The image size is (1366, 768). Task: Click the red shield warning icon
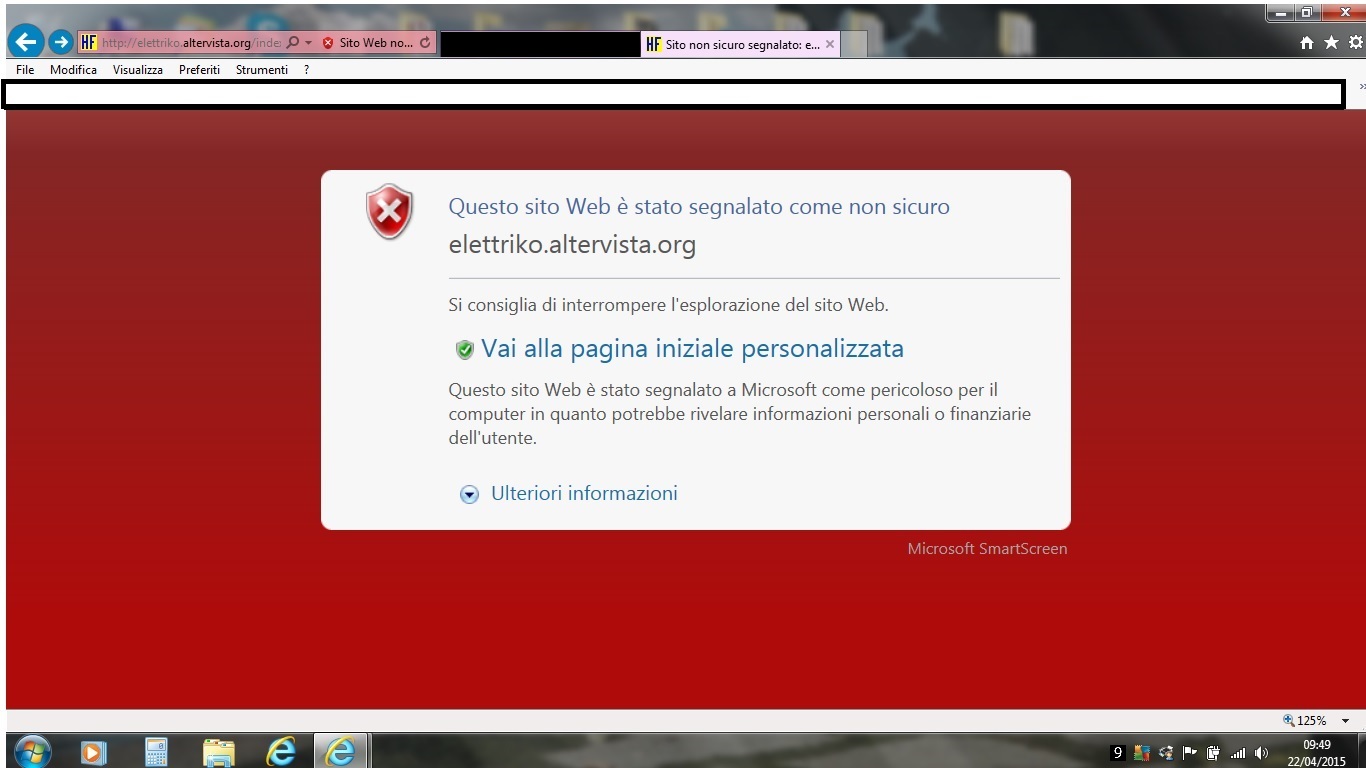390,211
